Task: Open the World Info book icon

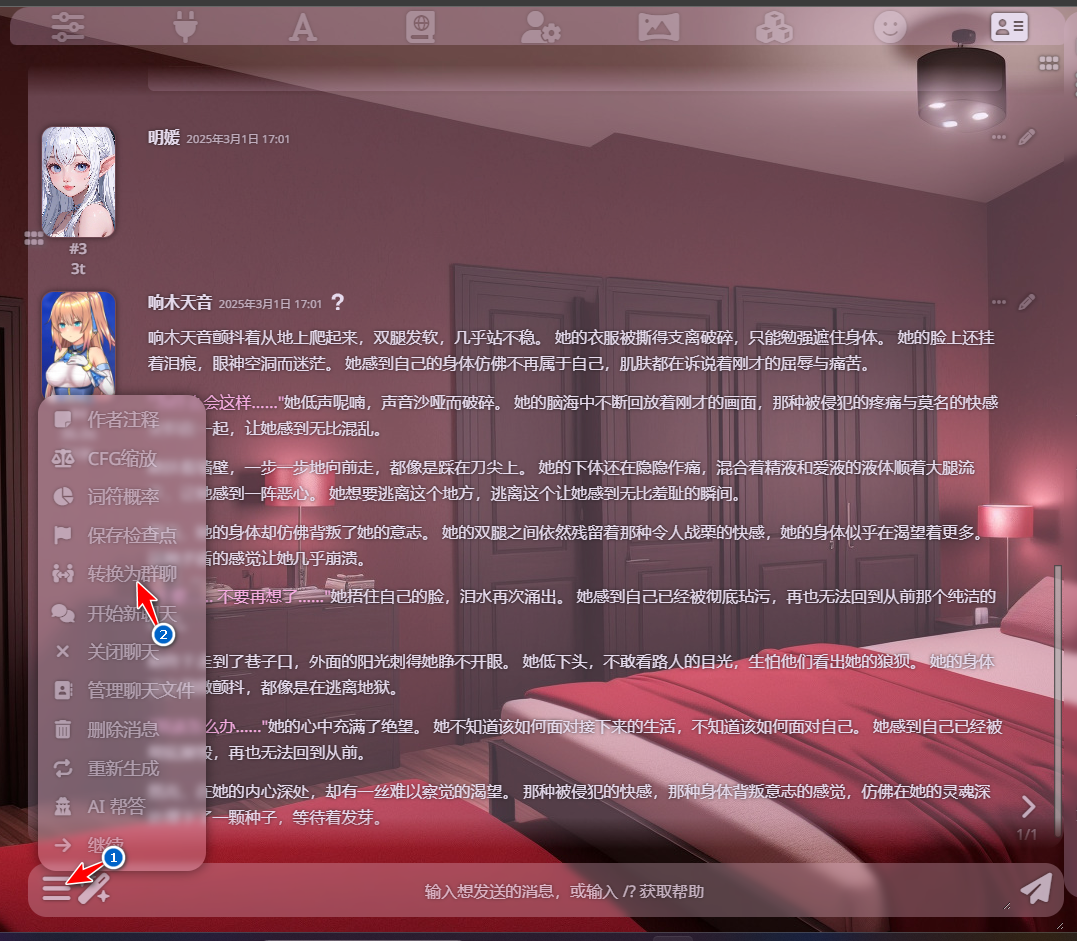Action: click(420, 26)
